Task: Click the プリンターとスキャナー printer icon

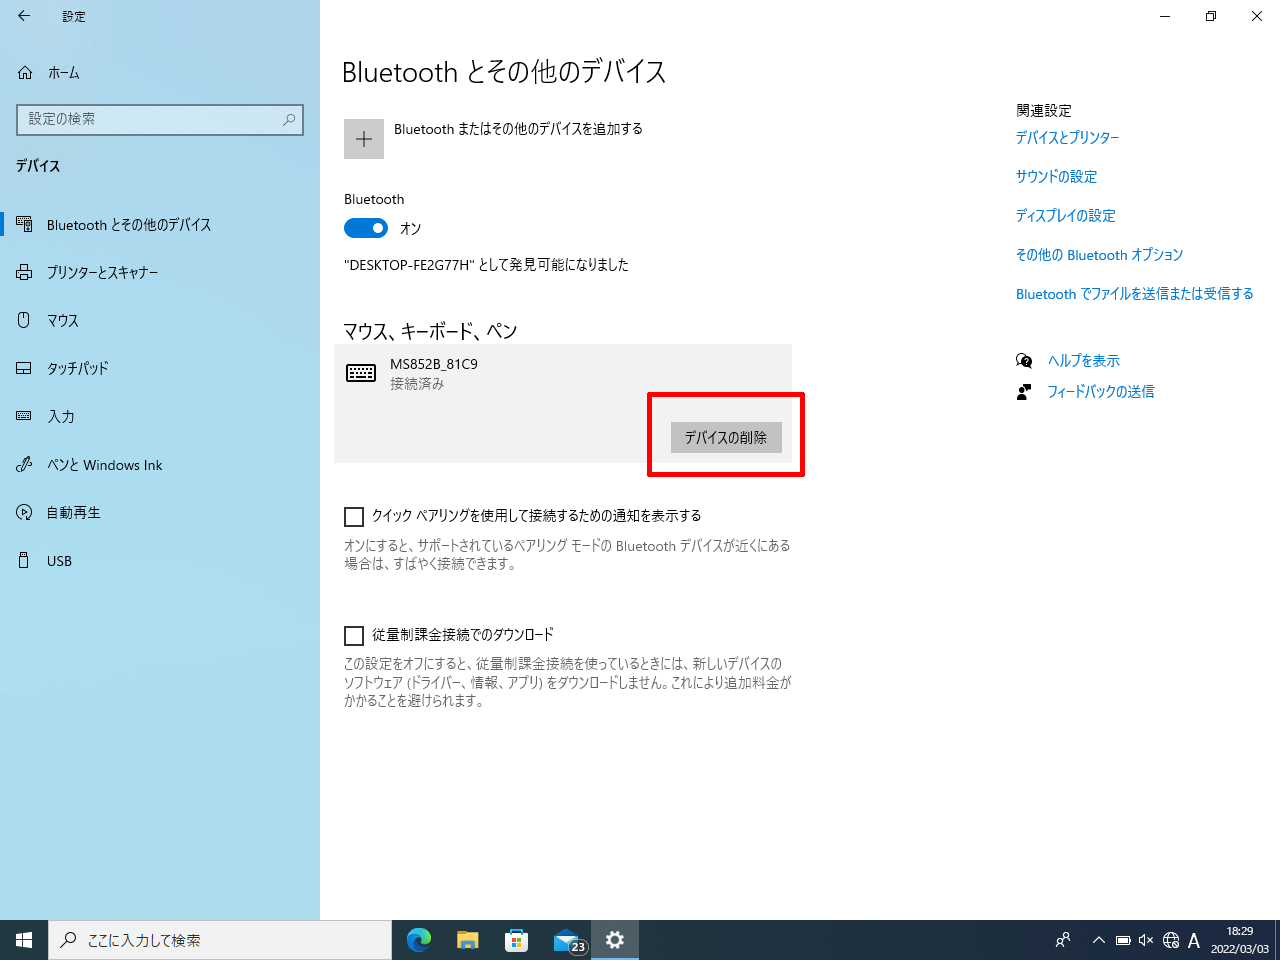Action: click(x=24, y=272)
